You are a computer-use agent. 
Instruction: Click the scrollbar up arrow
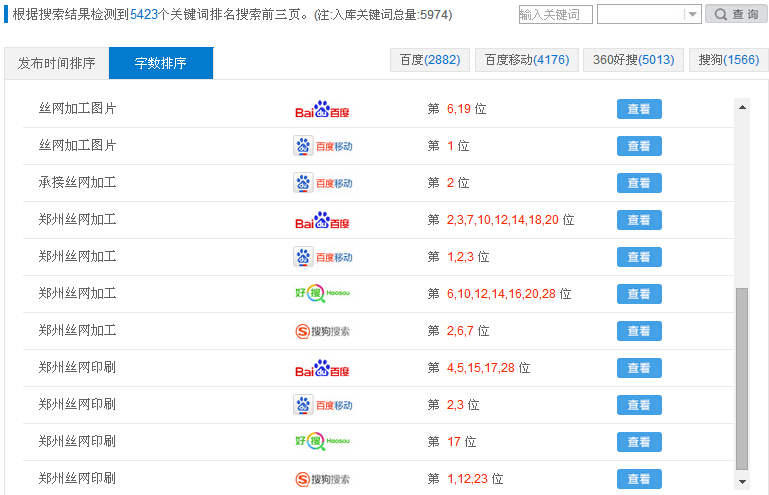742,107
